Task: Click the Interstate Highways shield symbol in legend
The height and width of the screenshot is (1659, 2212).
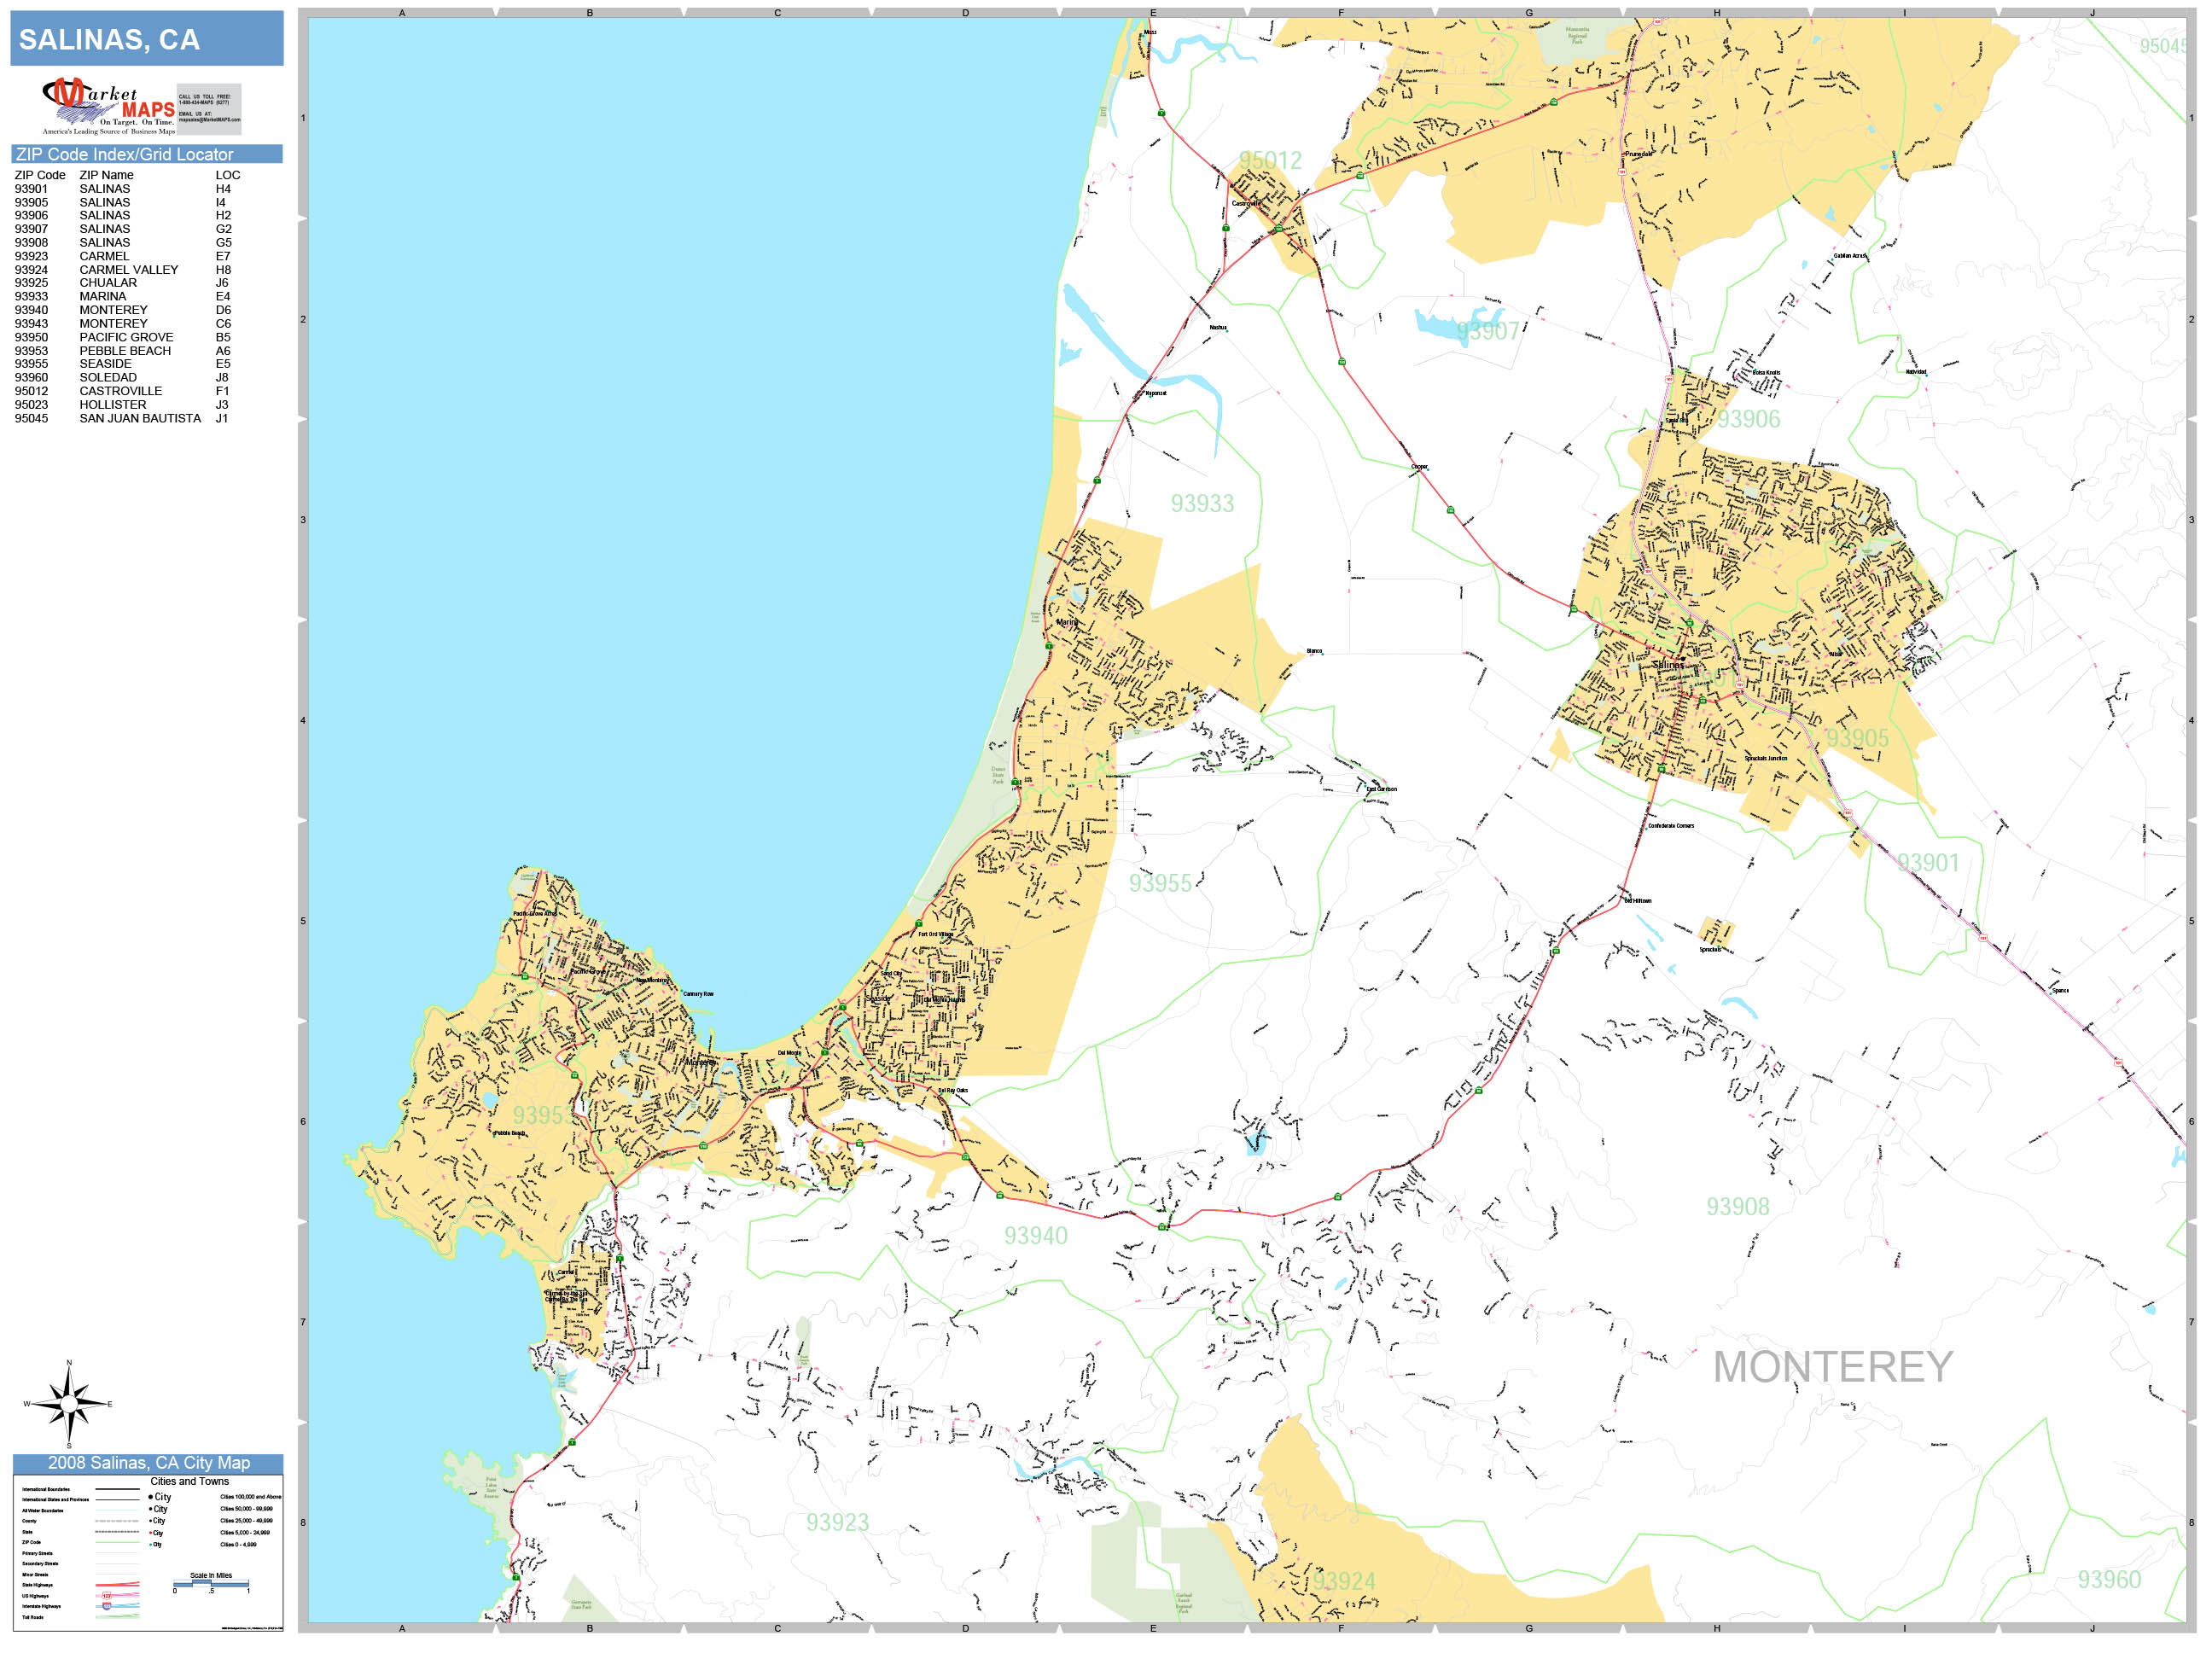Action: (x=107, y=1607)
